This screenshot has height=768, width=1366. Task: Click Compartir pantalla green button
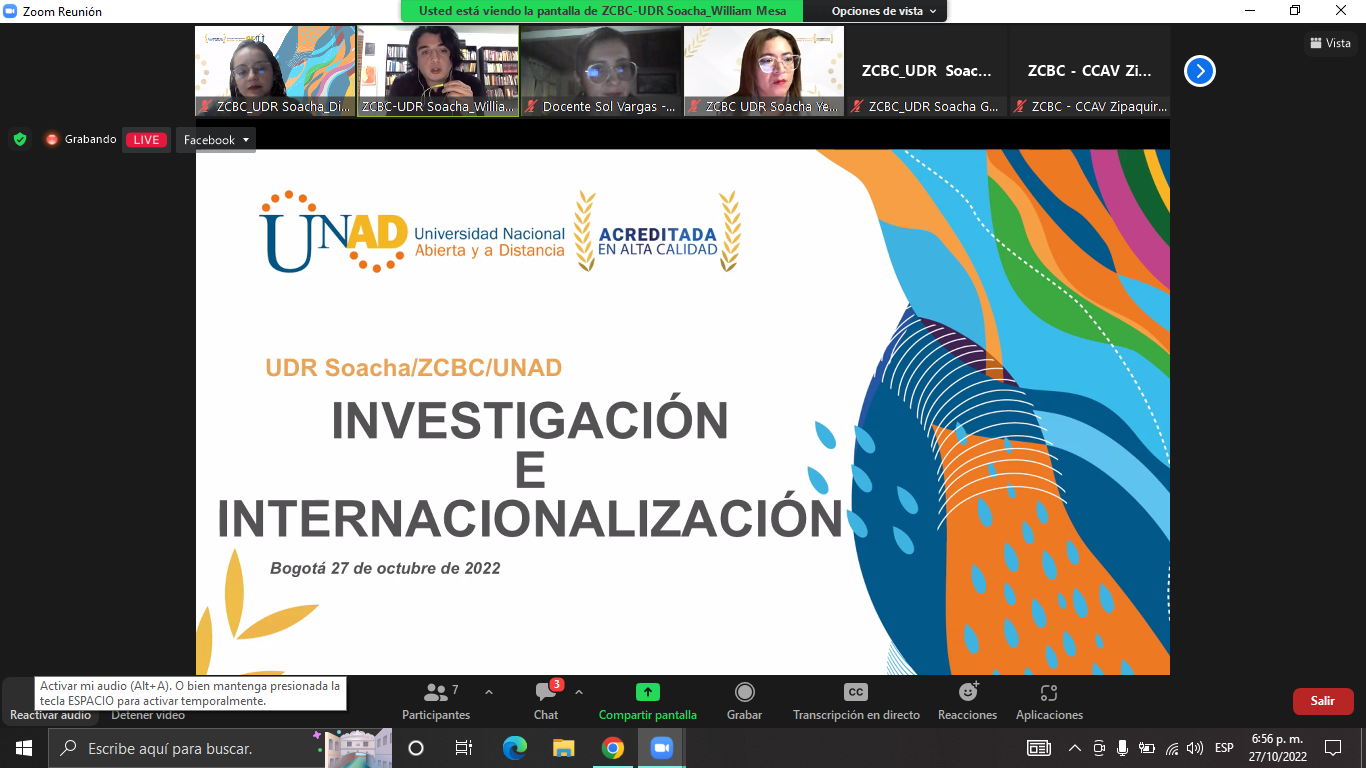coord(648,701)
